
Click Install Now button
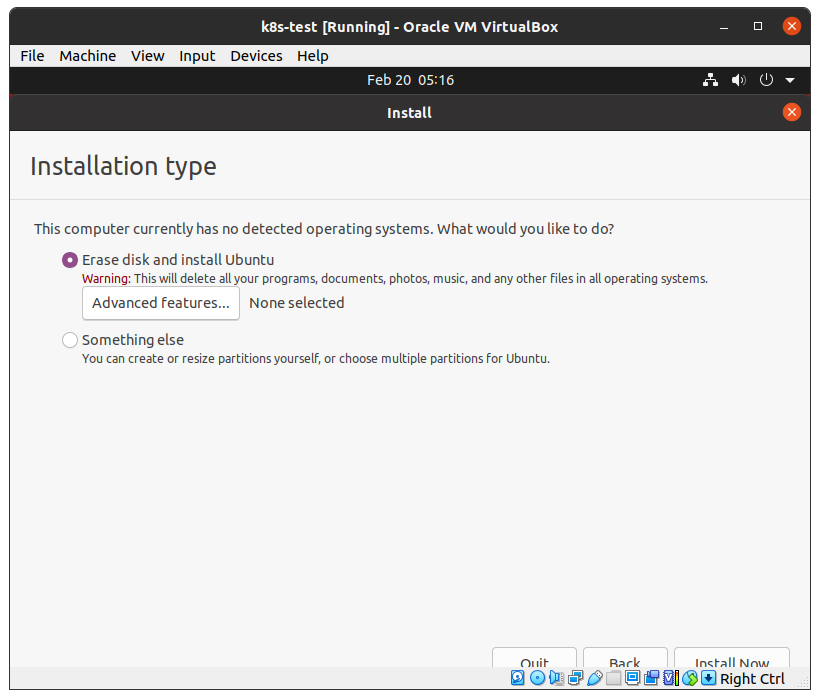coord(732,658)
